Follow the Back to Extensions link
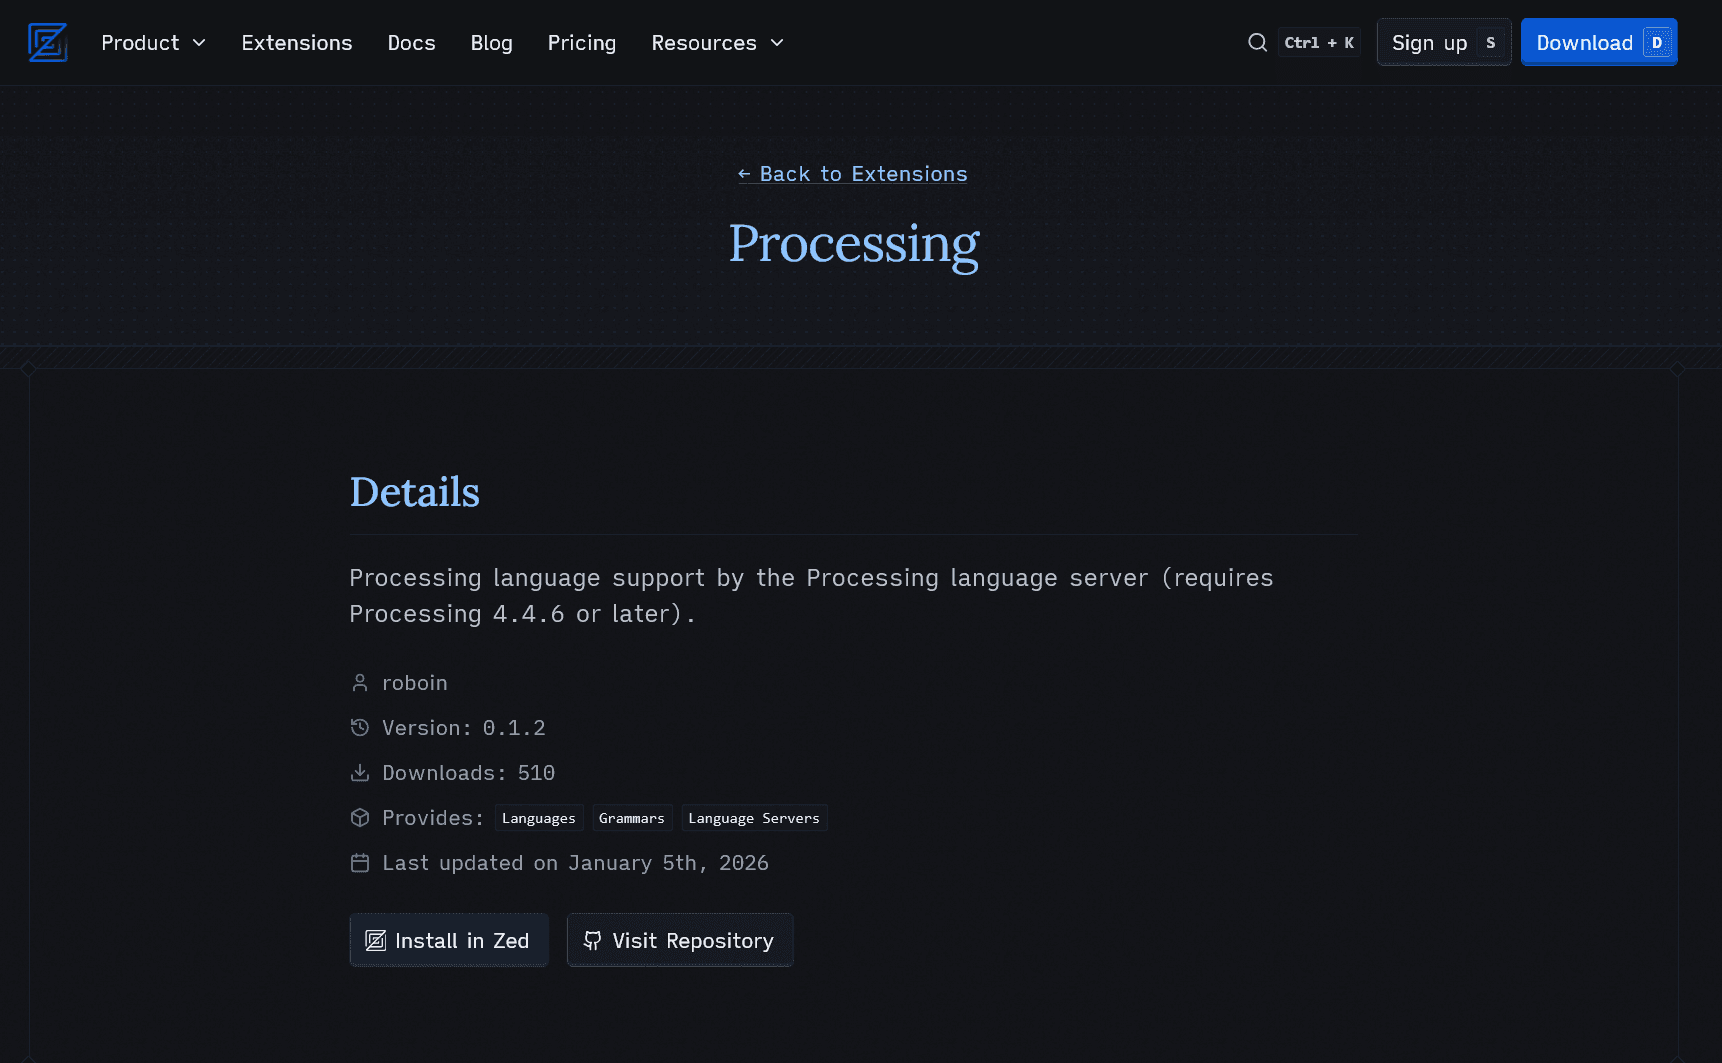Image resolution: width=1722 pixels, height=1063 pixels. (853, 174)
